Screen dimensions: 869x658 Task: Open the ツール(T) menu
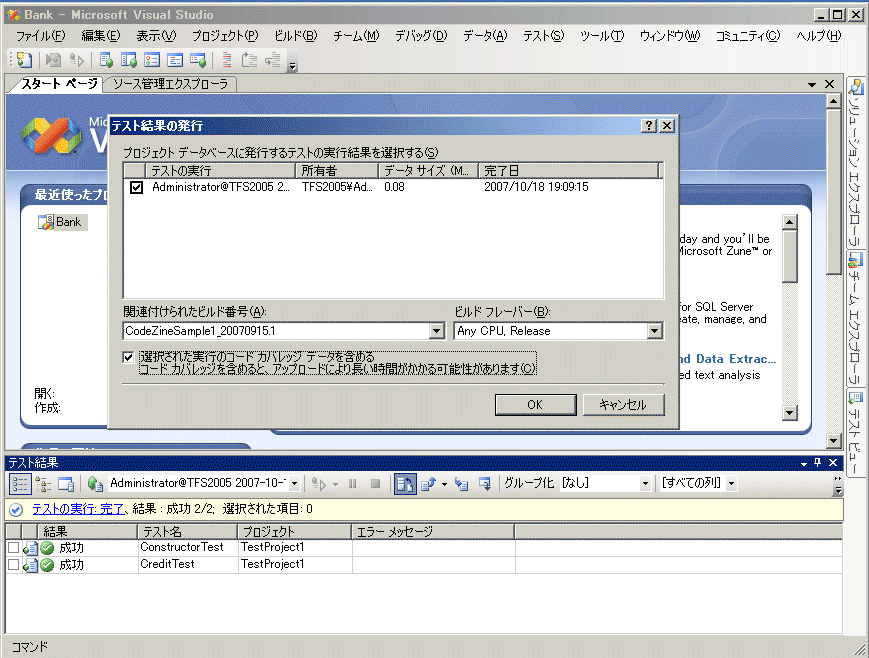pyautogui.click(x=602, y=36)
